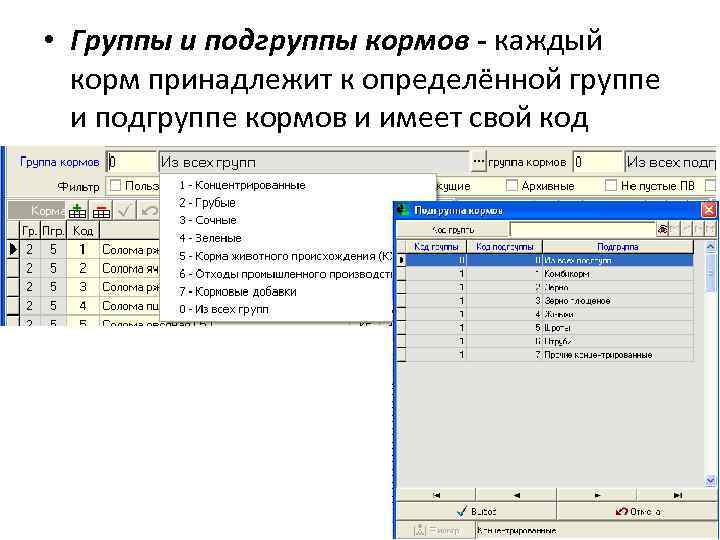Close the Подгруппа кормов dialog
The height and width of the screenshot is (540, 720).
click(709, 210)
